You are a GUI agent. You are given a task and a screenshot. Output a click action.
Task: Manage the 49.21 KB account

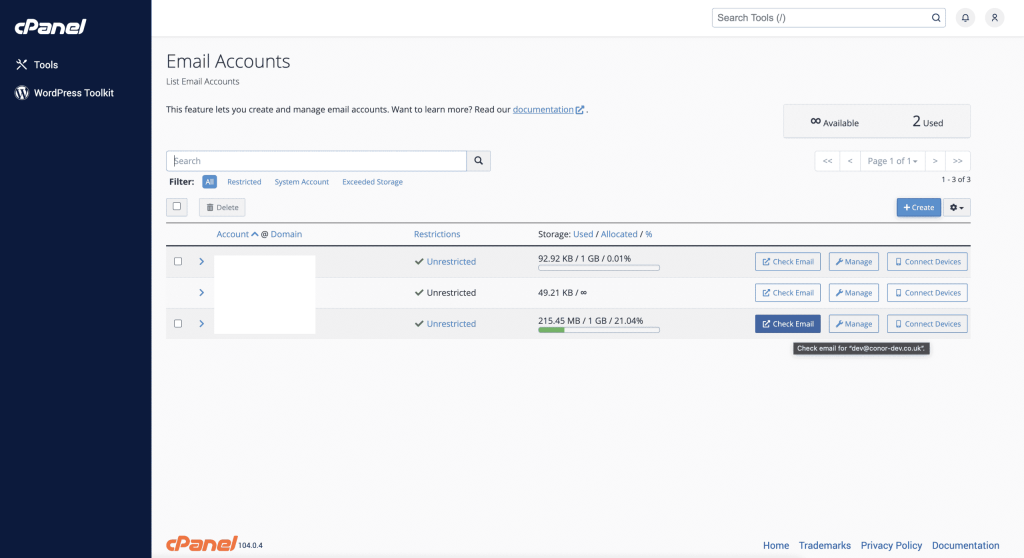[x=854, y=293]
